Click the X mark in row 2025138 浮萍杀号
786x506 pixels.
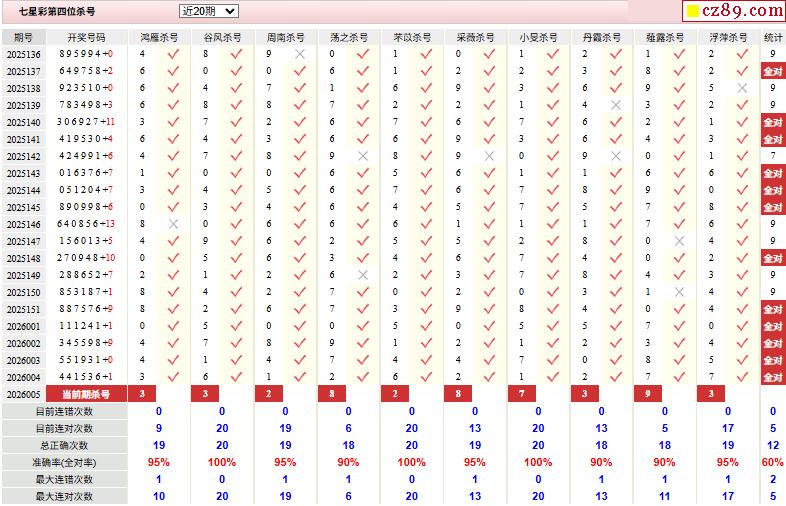pyautogui.click(x=742, y=88)
